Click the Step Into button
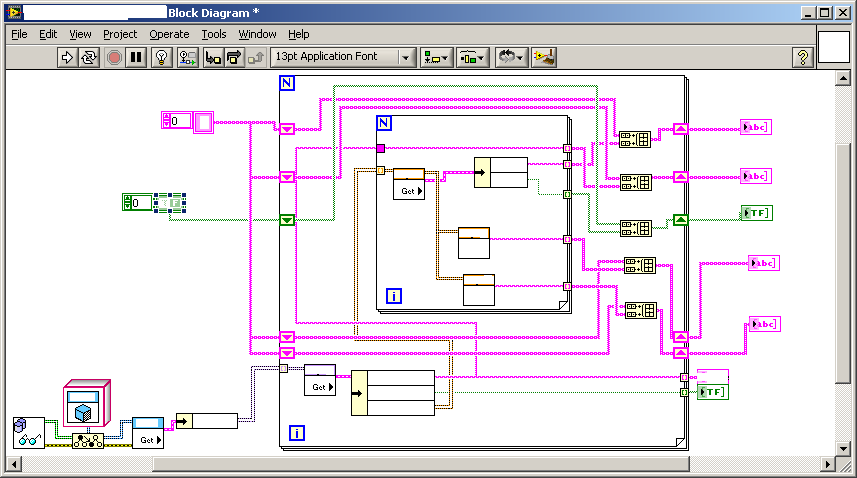 tap(213, 57)
